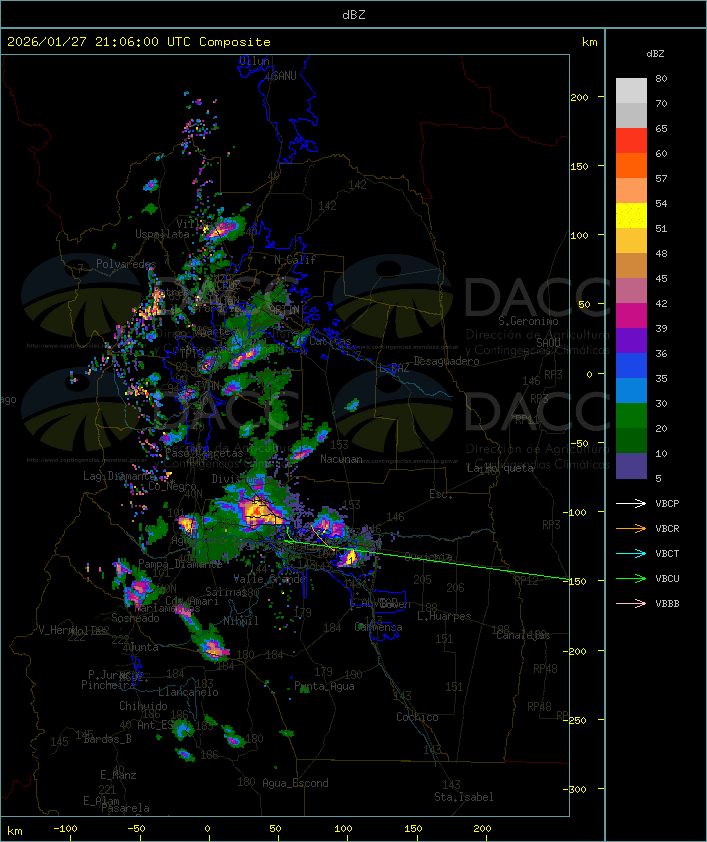Click the Uspallata label on the map
This screenshot has height=842, width=707.
tap(162, 234)
